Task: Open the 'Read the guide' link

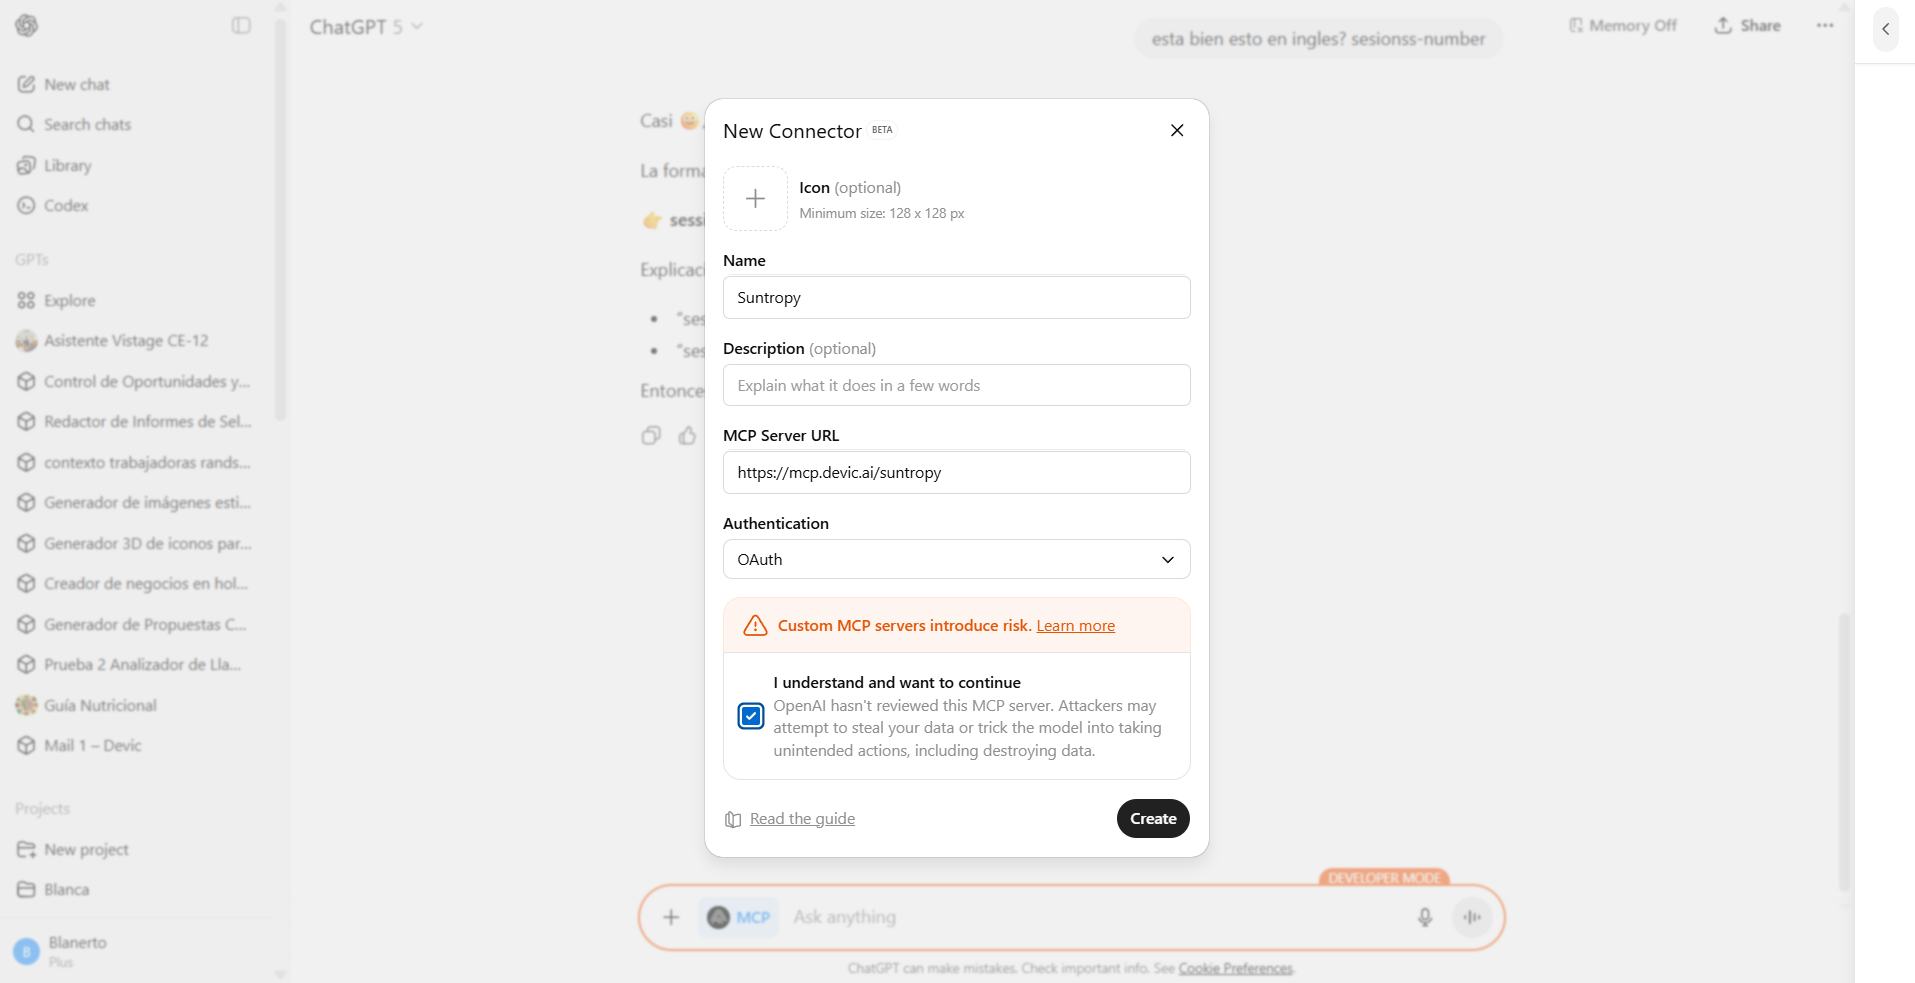Action: tap(801, 818)
